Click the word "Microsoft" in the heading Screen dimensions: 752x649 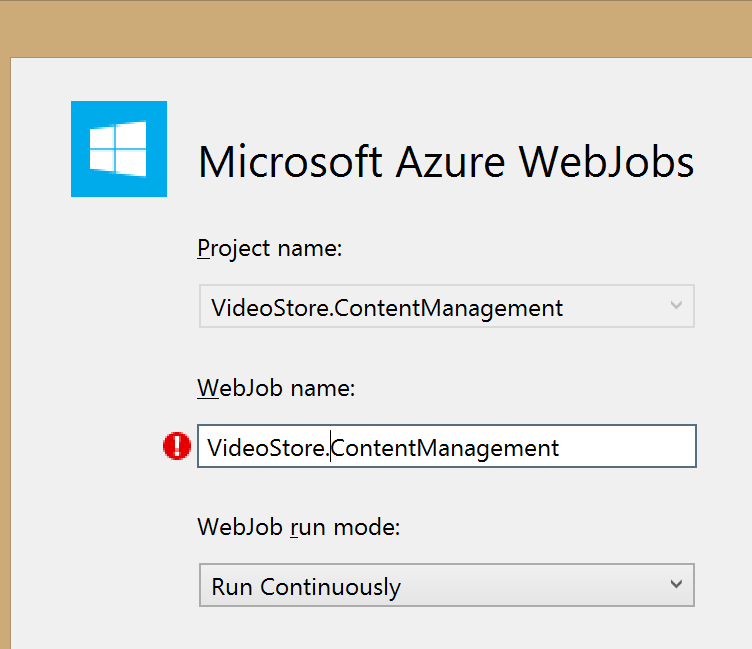[290, 162]
